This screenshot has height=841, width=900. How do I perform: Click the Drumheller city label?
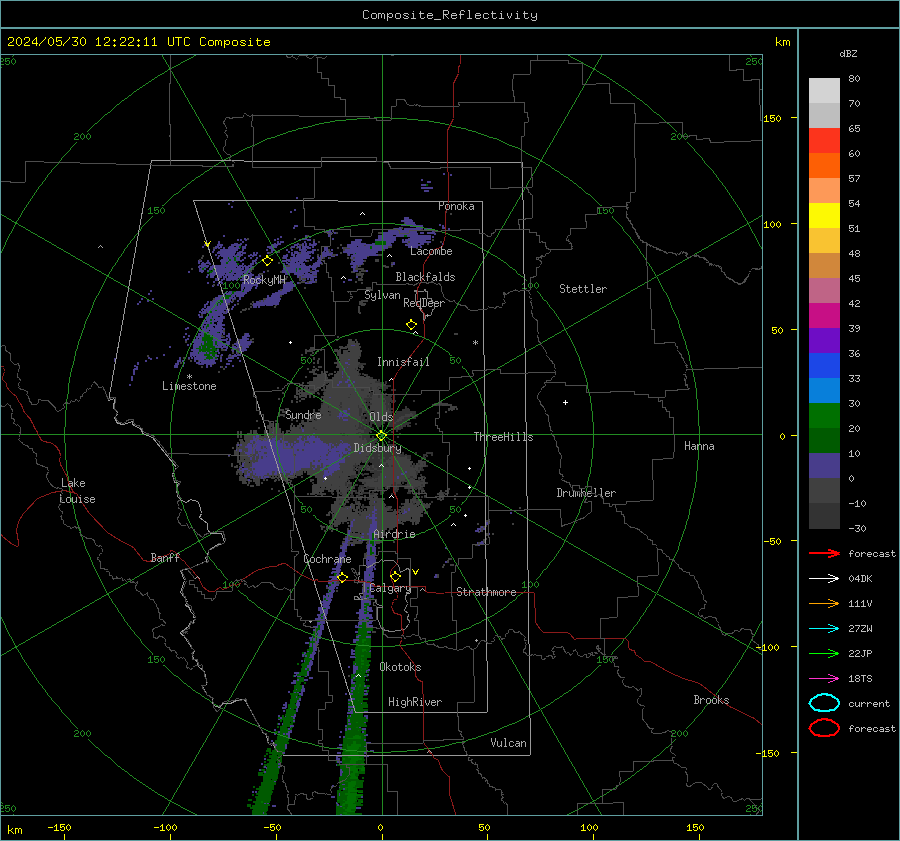(x=586, y=493)
